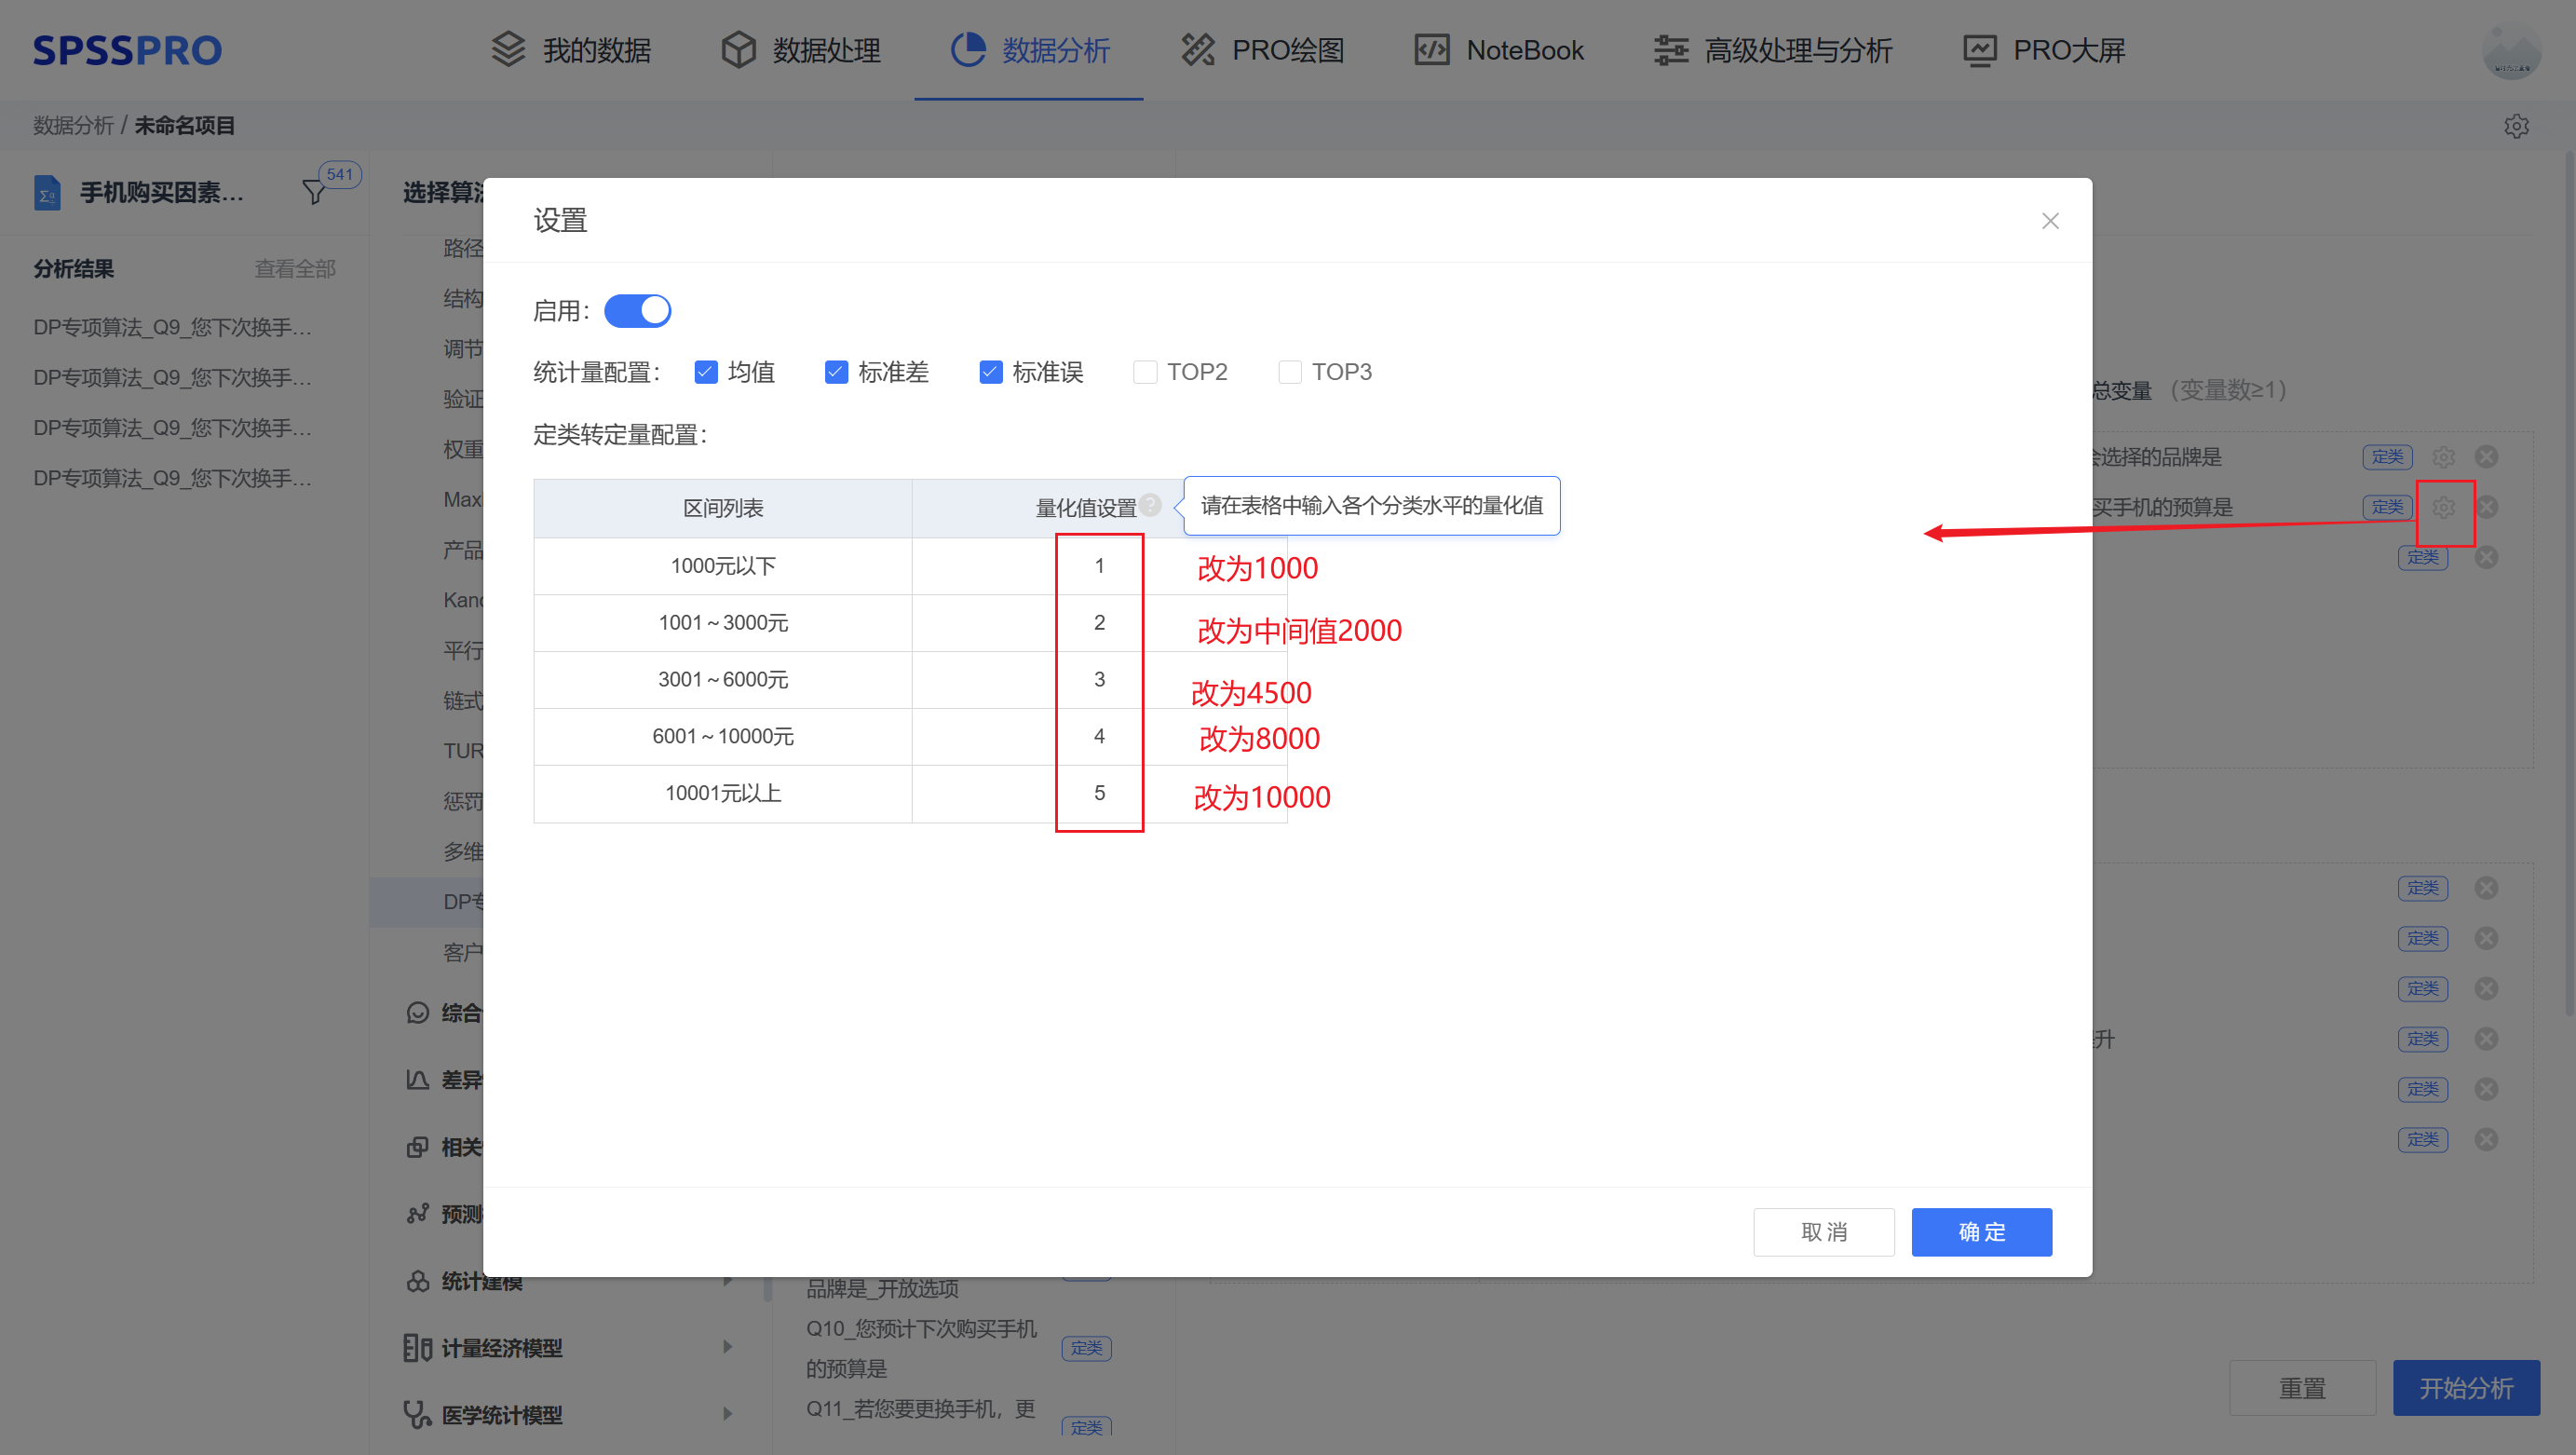2576x1455 pixels.
Task: Open the settings gear below the top-right corner
Action: point(2517,126)
